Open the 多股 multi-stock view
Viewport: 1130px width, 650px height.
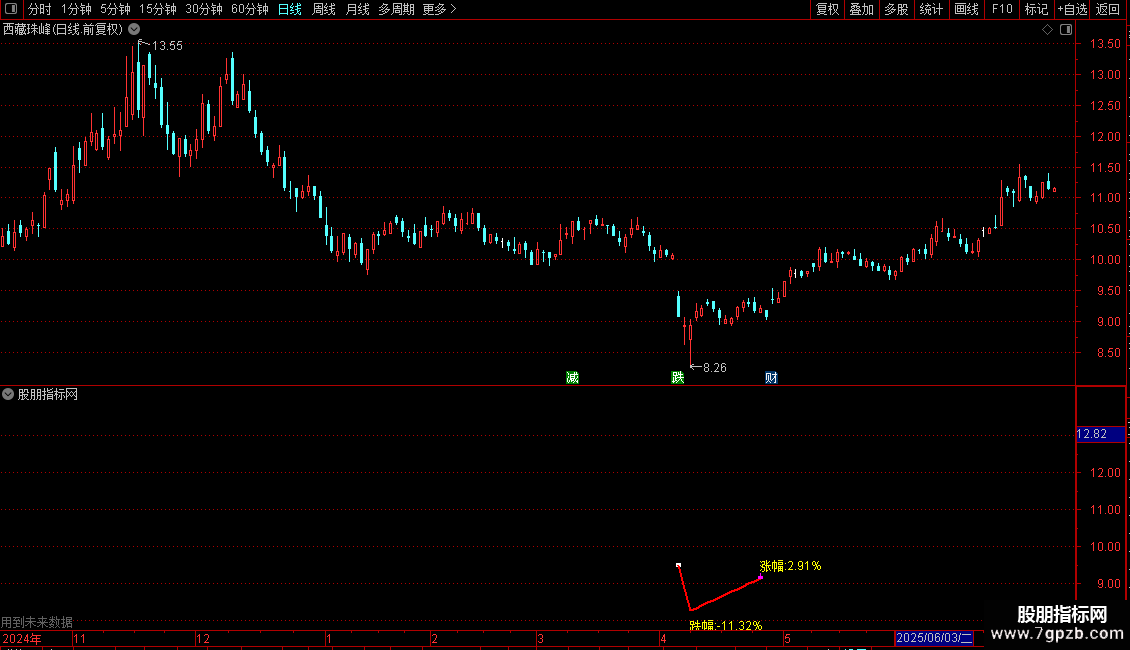tap(896, 9)
